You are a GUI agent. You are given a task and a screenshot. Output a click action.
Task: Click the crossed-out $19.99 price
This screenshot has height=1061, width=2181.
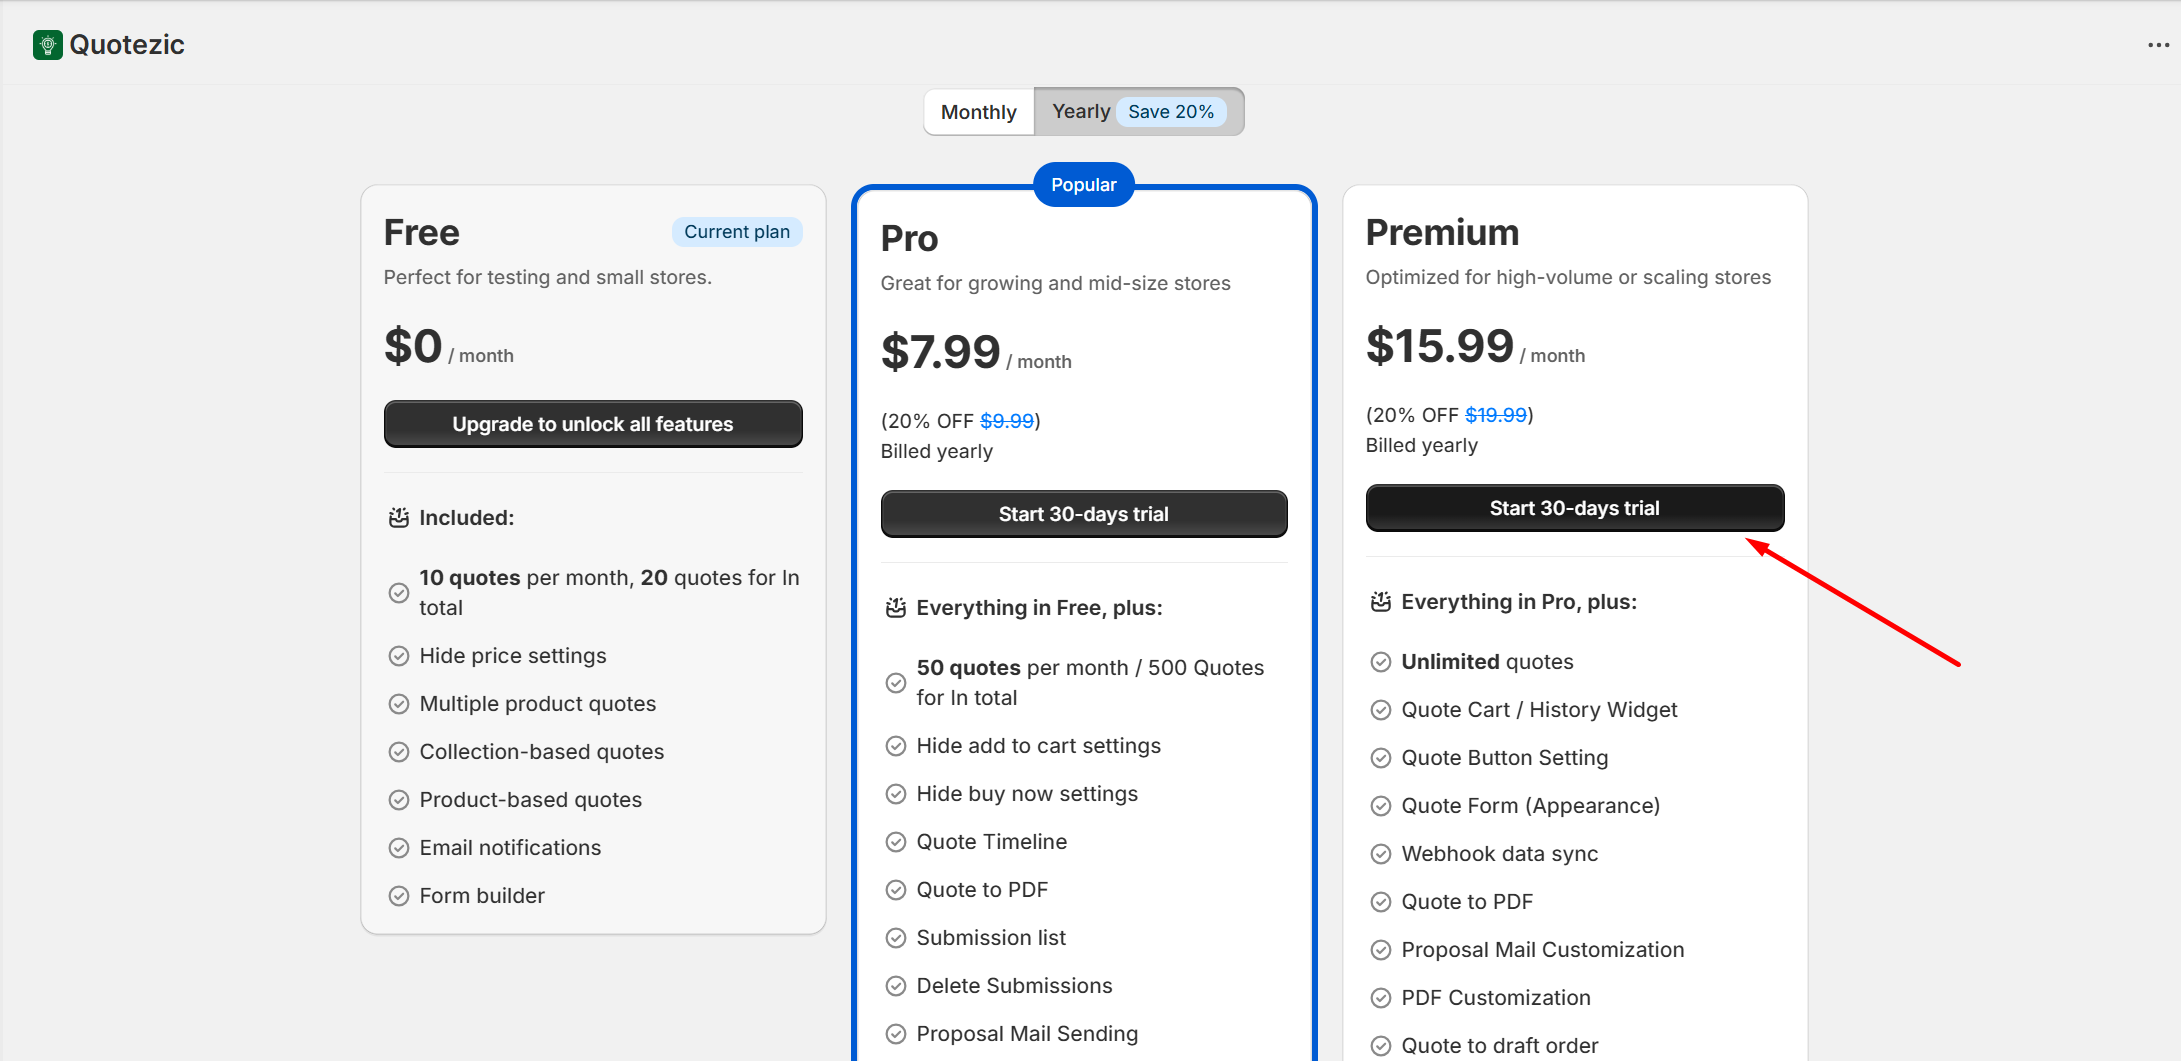click(1496, 415)
